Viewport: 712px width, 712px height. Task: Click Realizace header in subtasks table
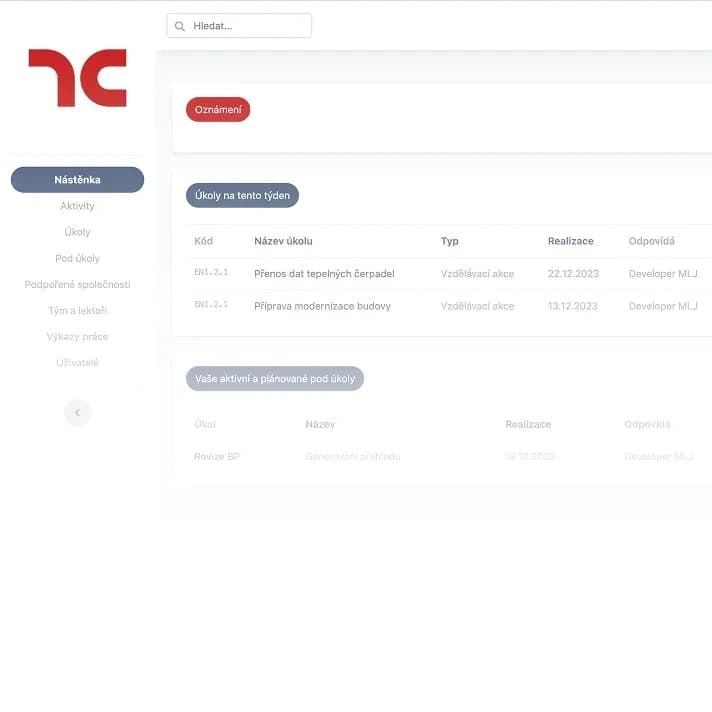point(528,425)
